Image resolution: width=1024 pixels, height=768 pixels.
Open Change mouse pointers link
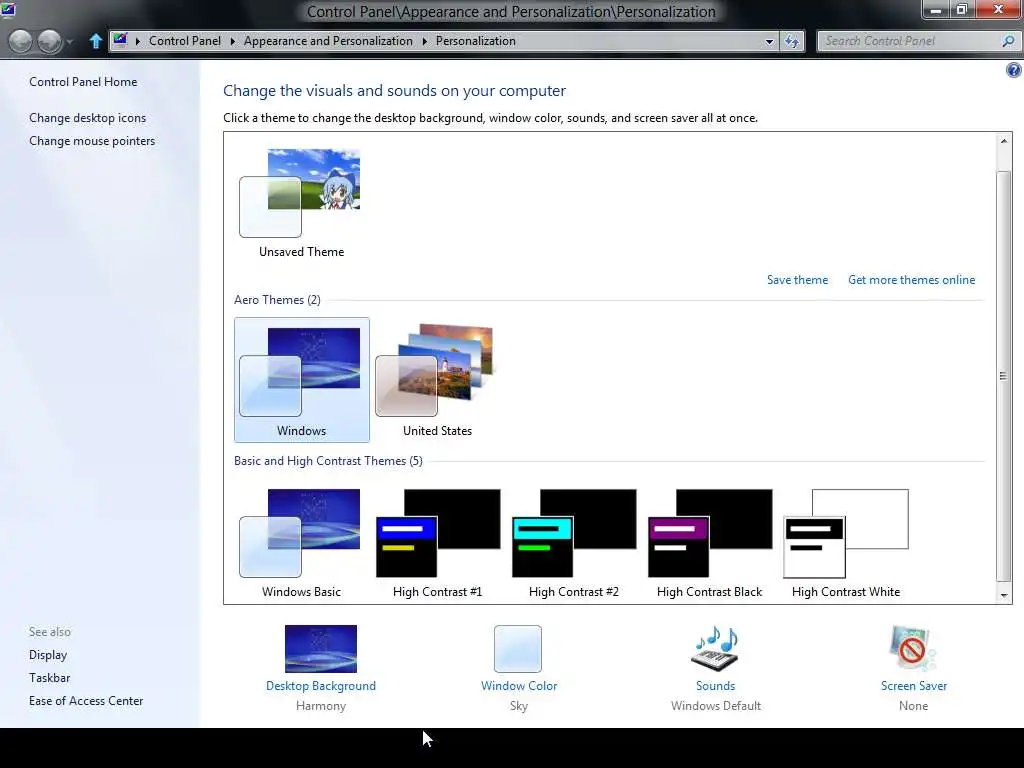coord(92,140)
